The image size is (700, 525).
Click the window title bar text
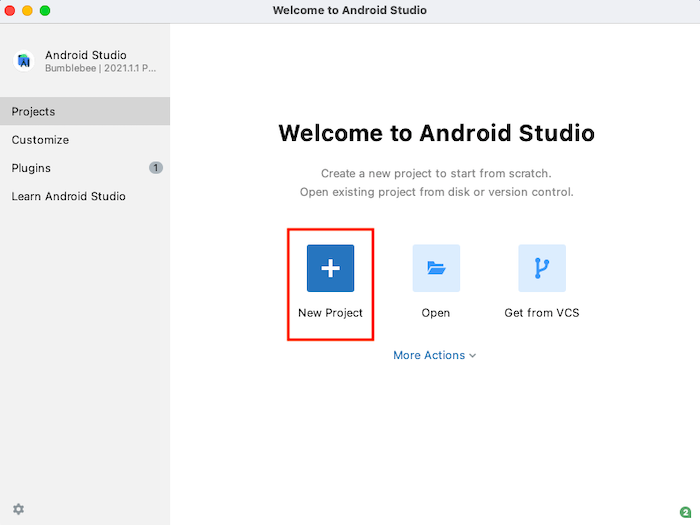350,10
